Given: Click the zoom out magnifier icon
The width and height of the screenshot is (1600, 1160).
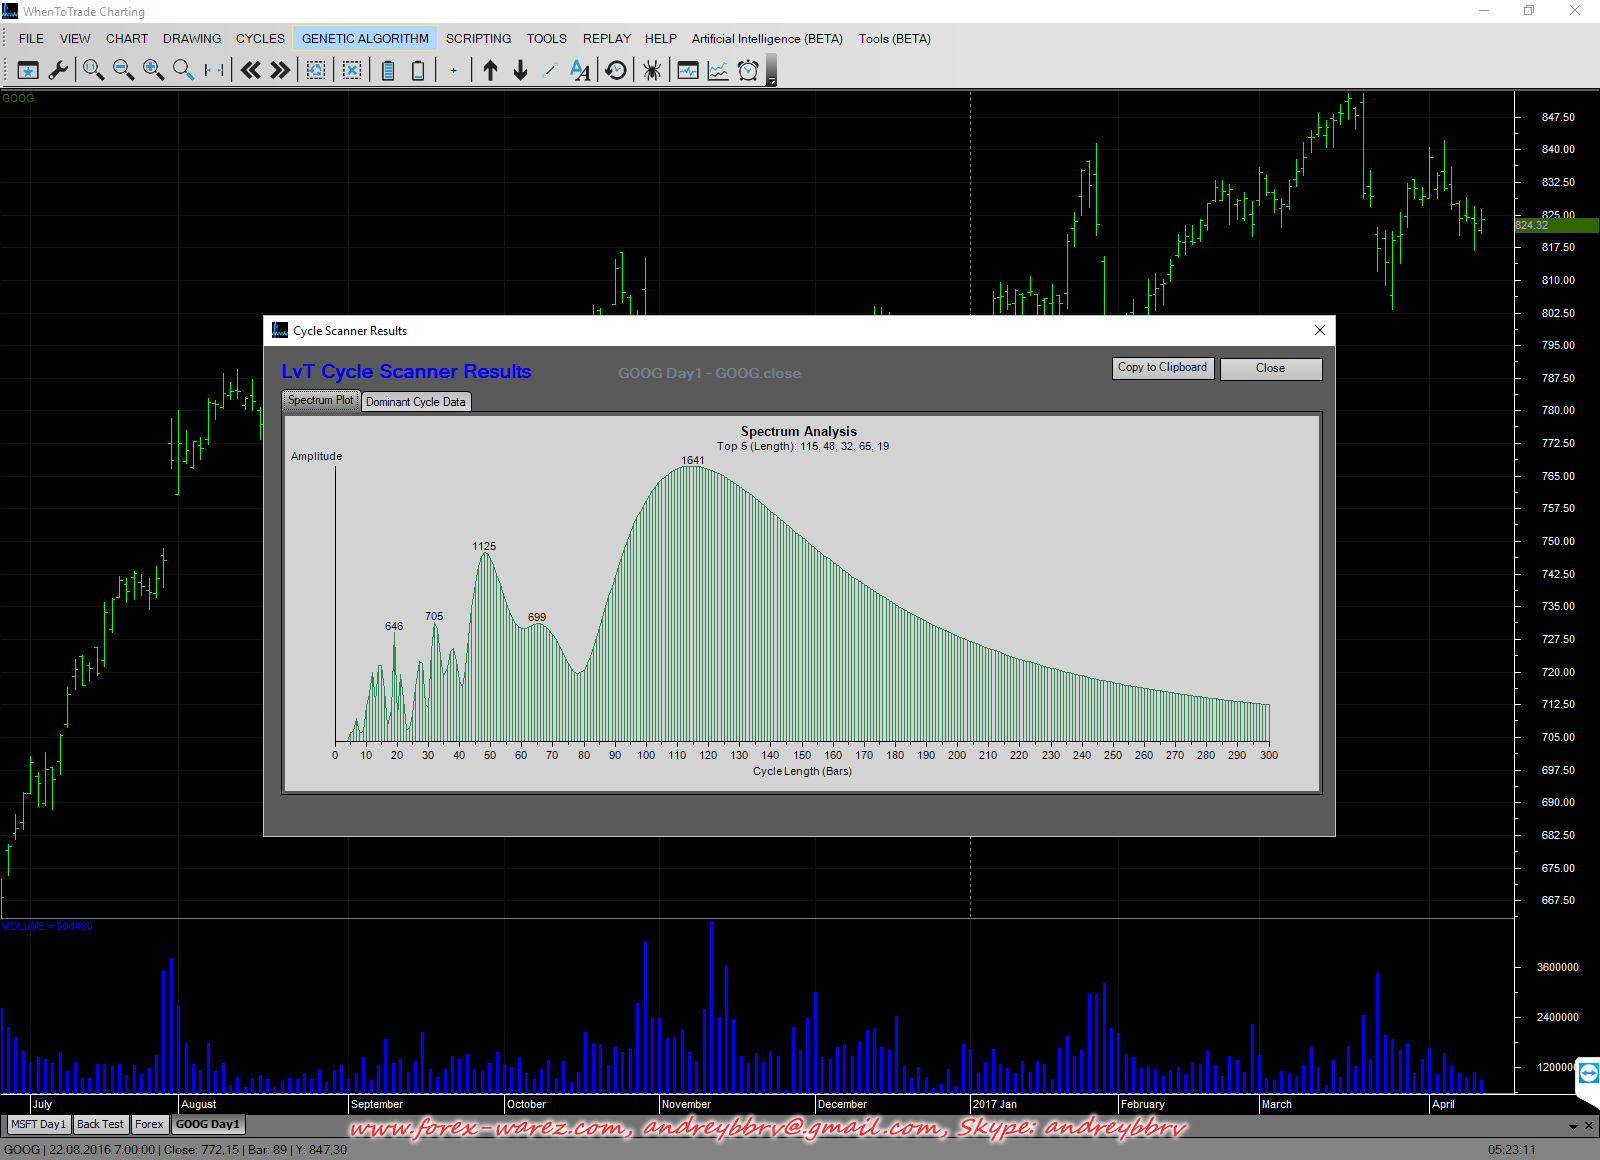Looking at the screenshot, I should (x=123, y=70).
